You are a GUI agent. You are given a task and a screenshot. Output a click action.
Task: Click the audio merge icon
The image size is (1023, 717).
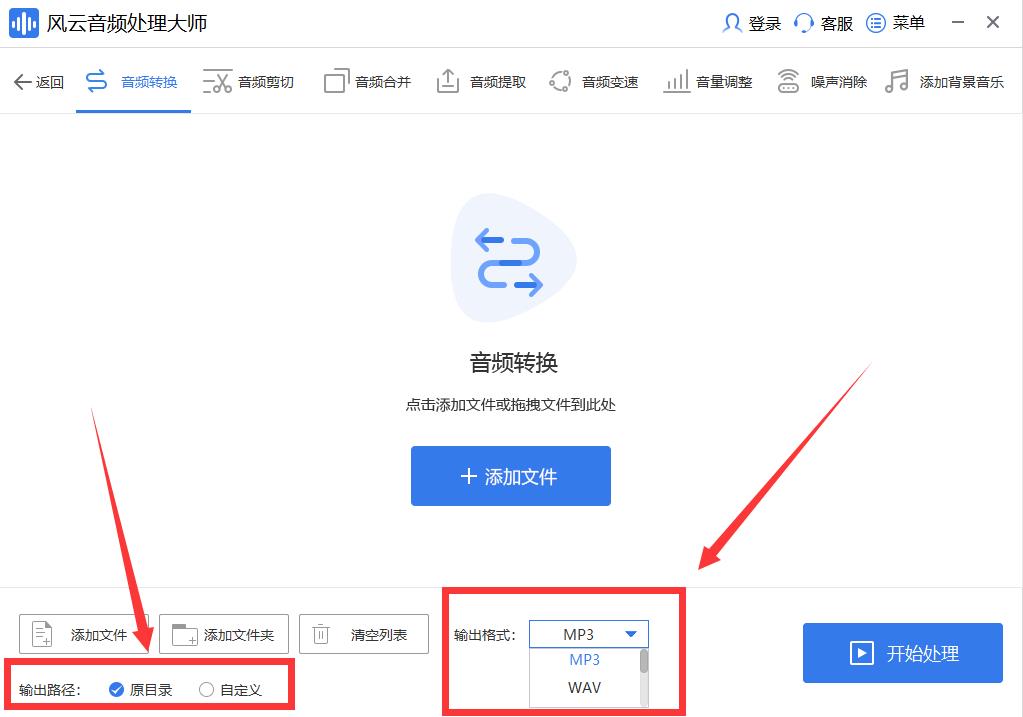click(336, 82)
